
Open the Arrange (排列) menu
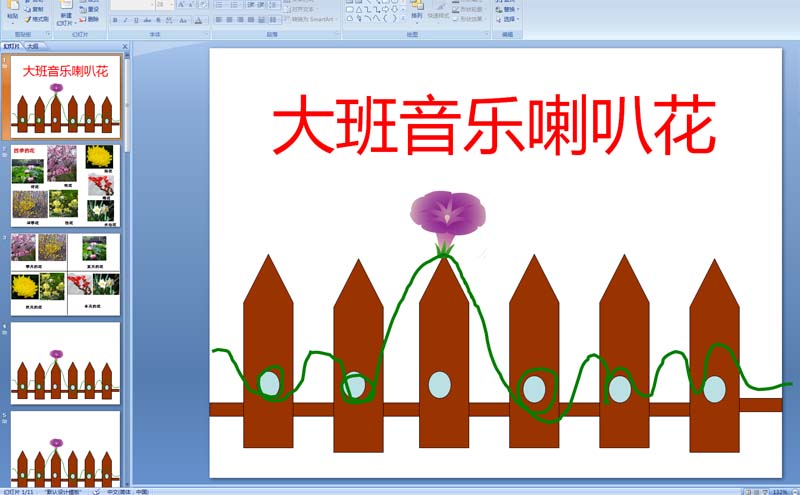tap(417, 11)
